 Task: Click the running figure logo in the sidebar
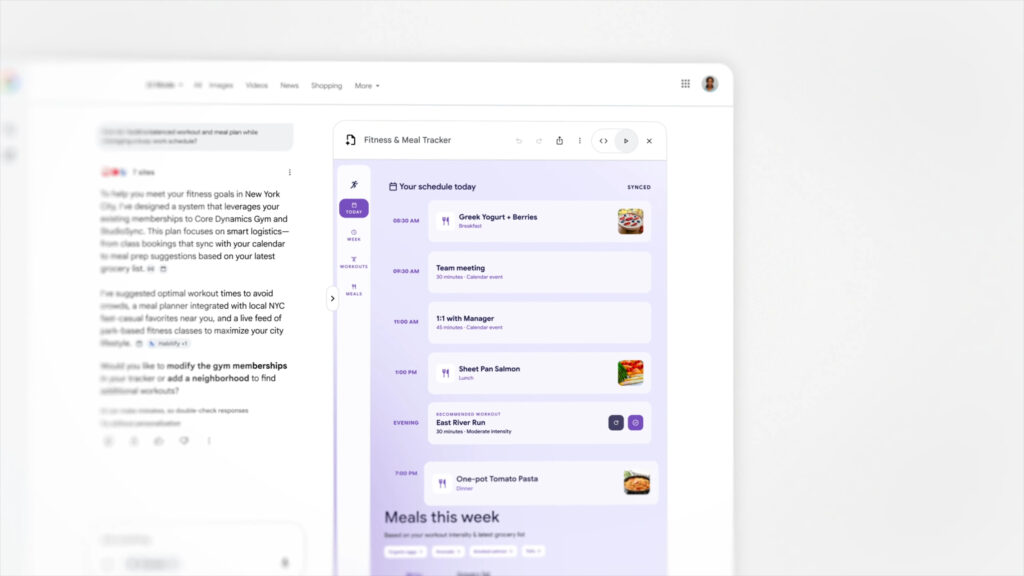click(x=354, y=184)
